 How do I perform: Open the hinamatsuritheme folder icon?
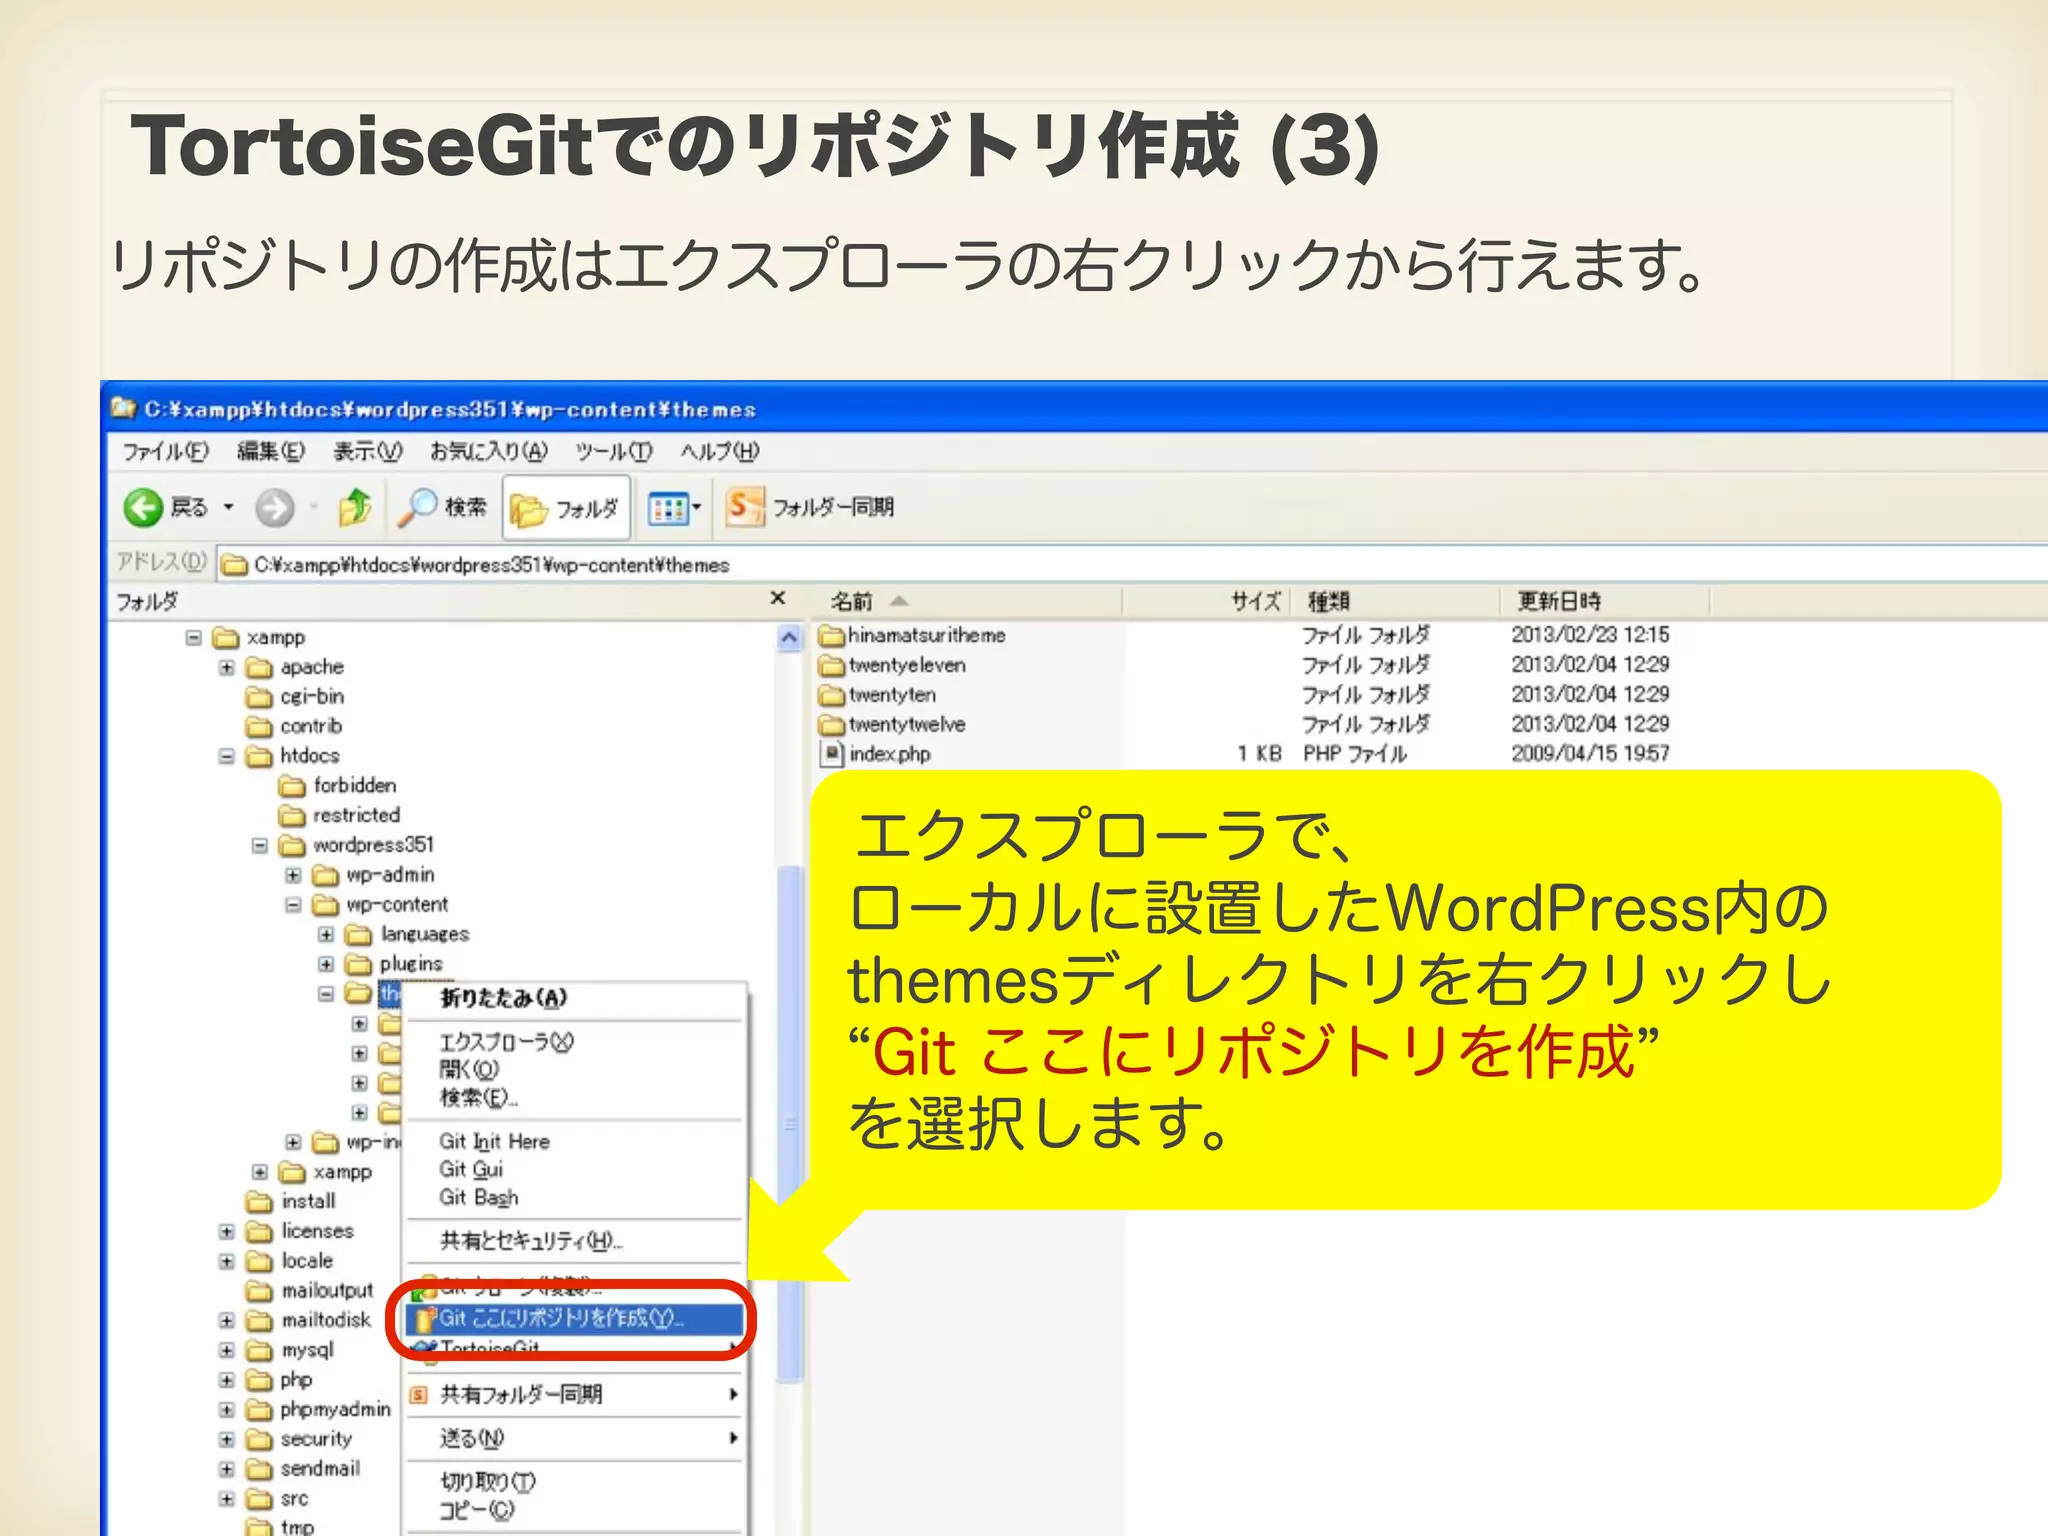831,636
